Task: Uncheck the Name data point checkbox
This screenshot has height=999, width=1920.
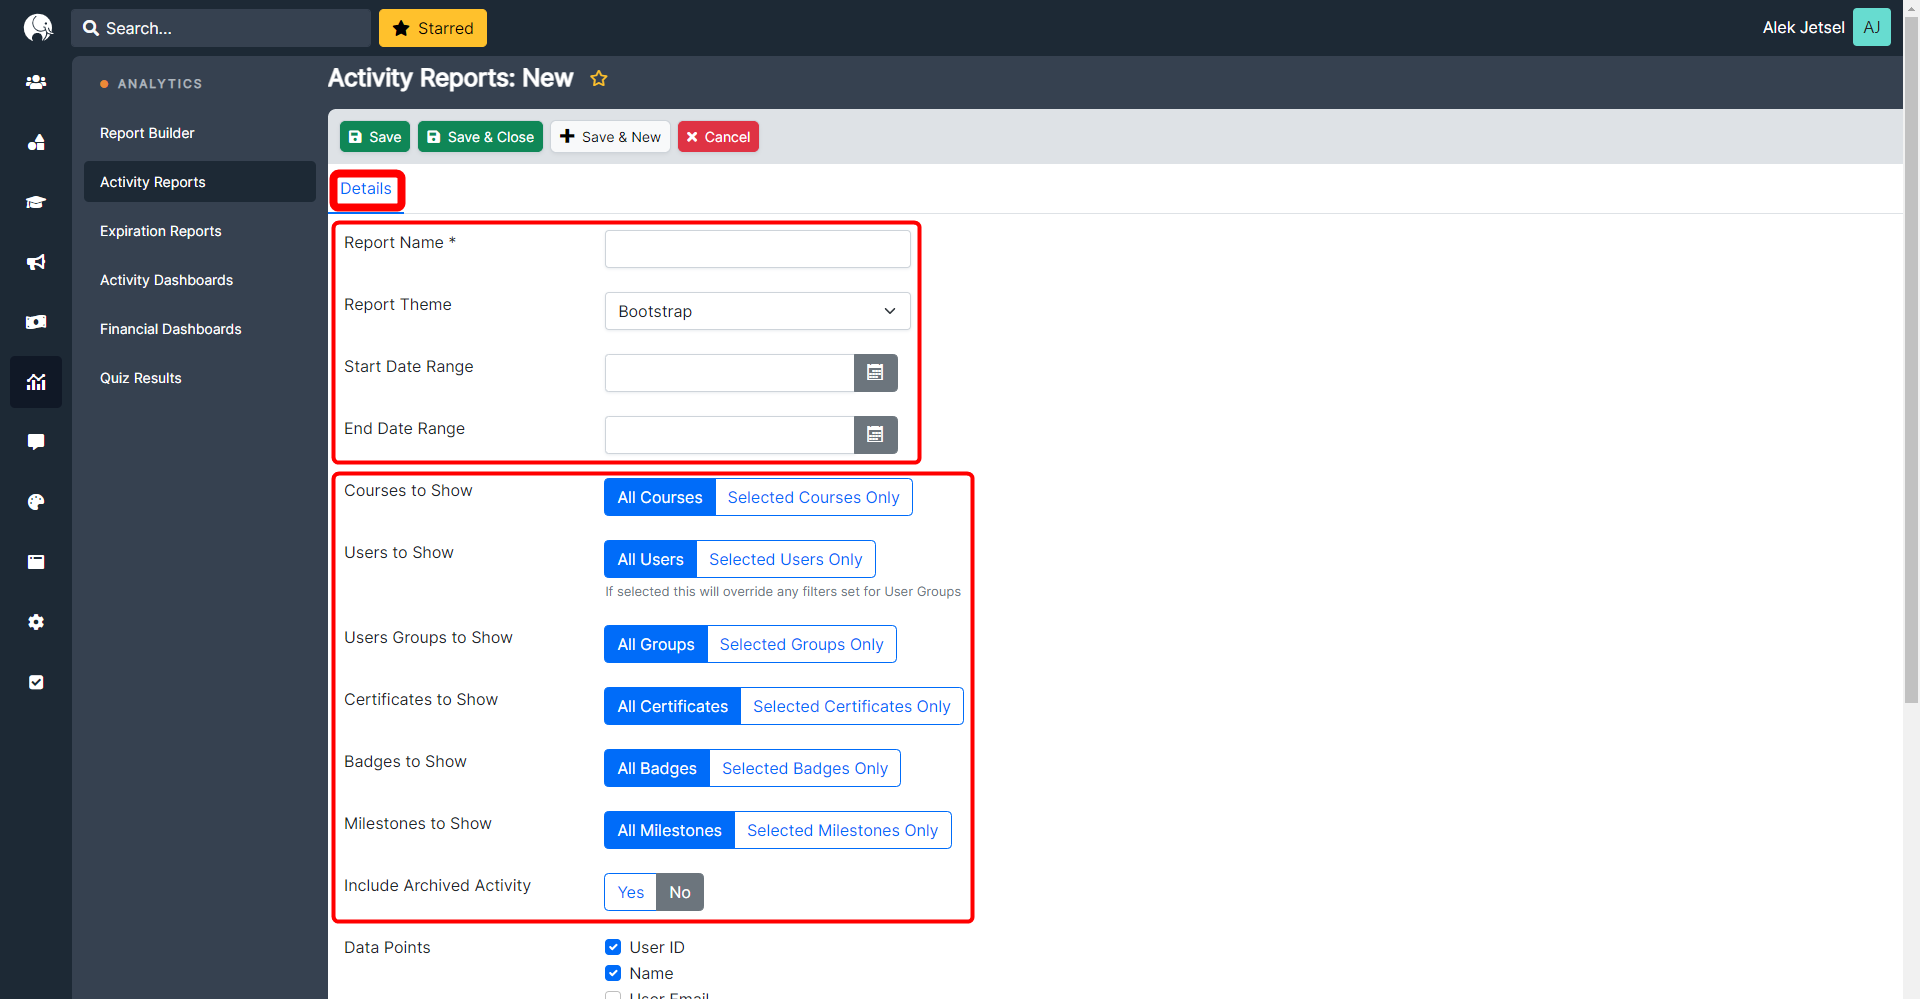Action: [612, 973]
